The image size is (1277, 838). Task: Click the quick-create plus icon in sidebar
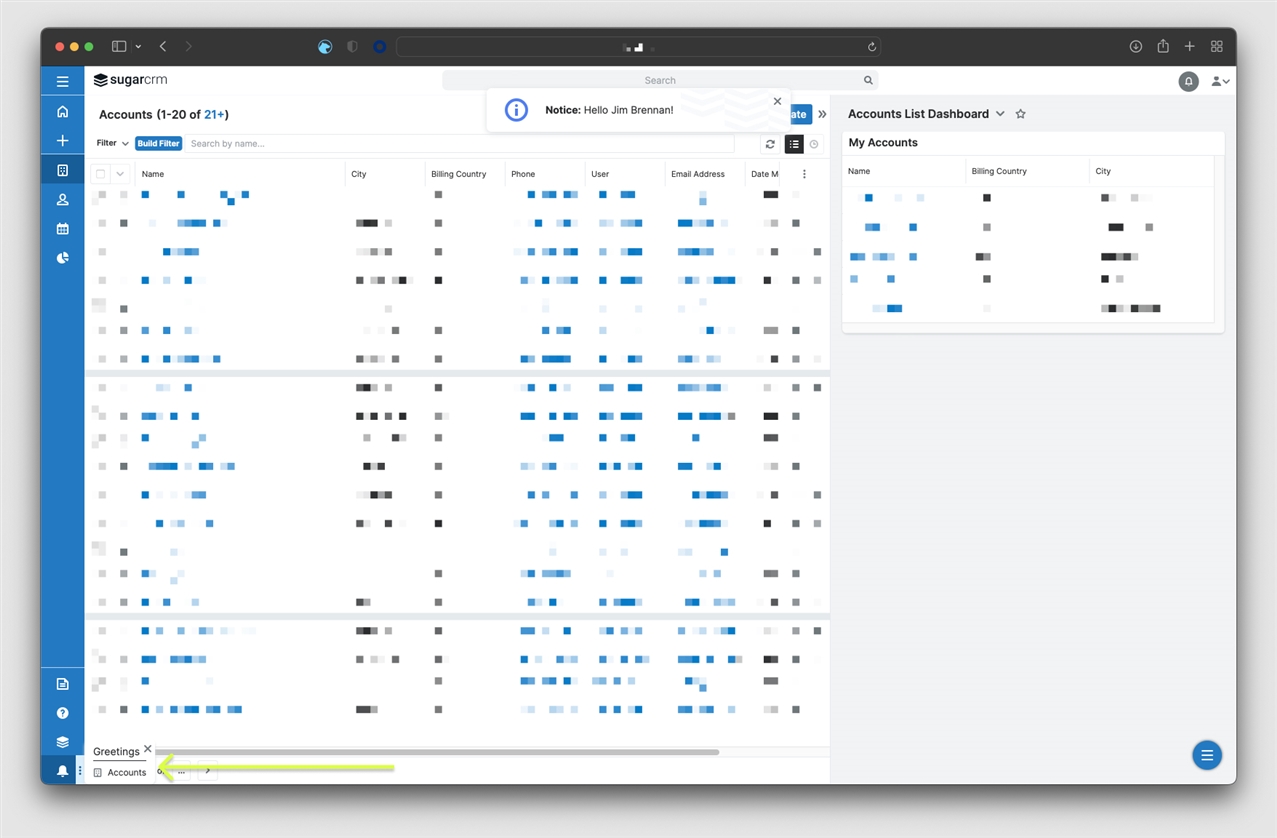(62, 141)
